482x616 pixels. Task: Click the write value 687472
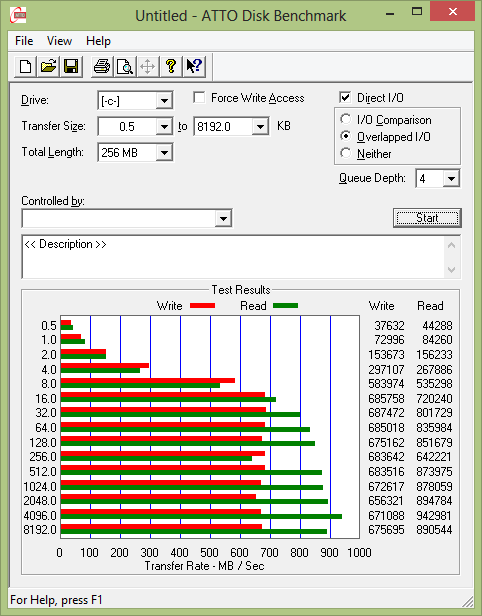[386, 412]
